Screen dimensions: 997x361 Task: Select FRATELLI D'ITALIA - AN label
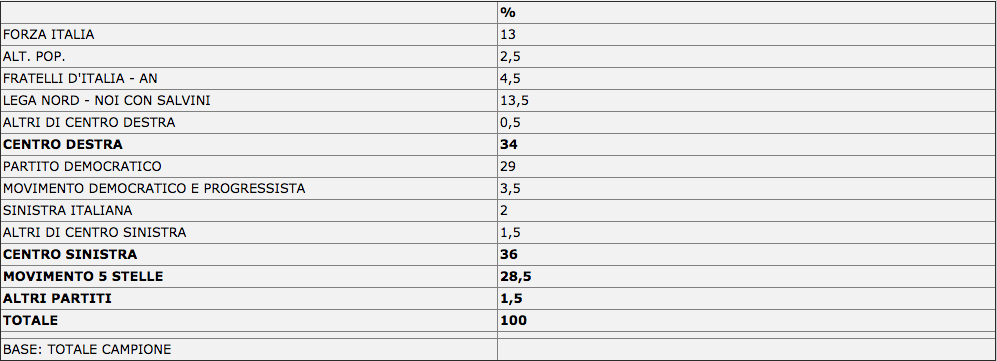click(x=80, y=79)
